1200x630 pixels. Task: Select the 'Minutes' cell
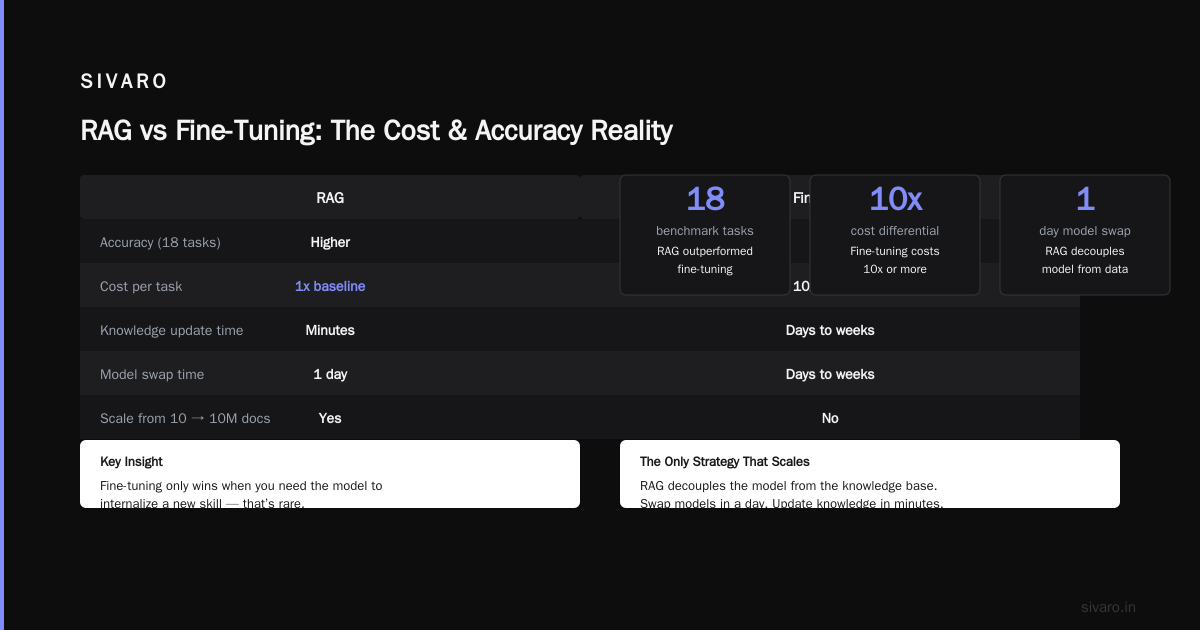coord(330,330)
